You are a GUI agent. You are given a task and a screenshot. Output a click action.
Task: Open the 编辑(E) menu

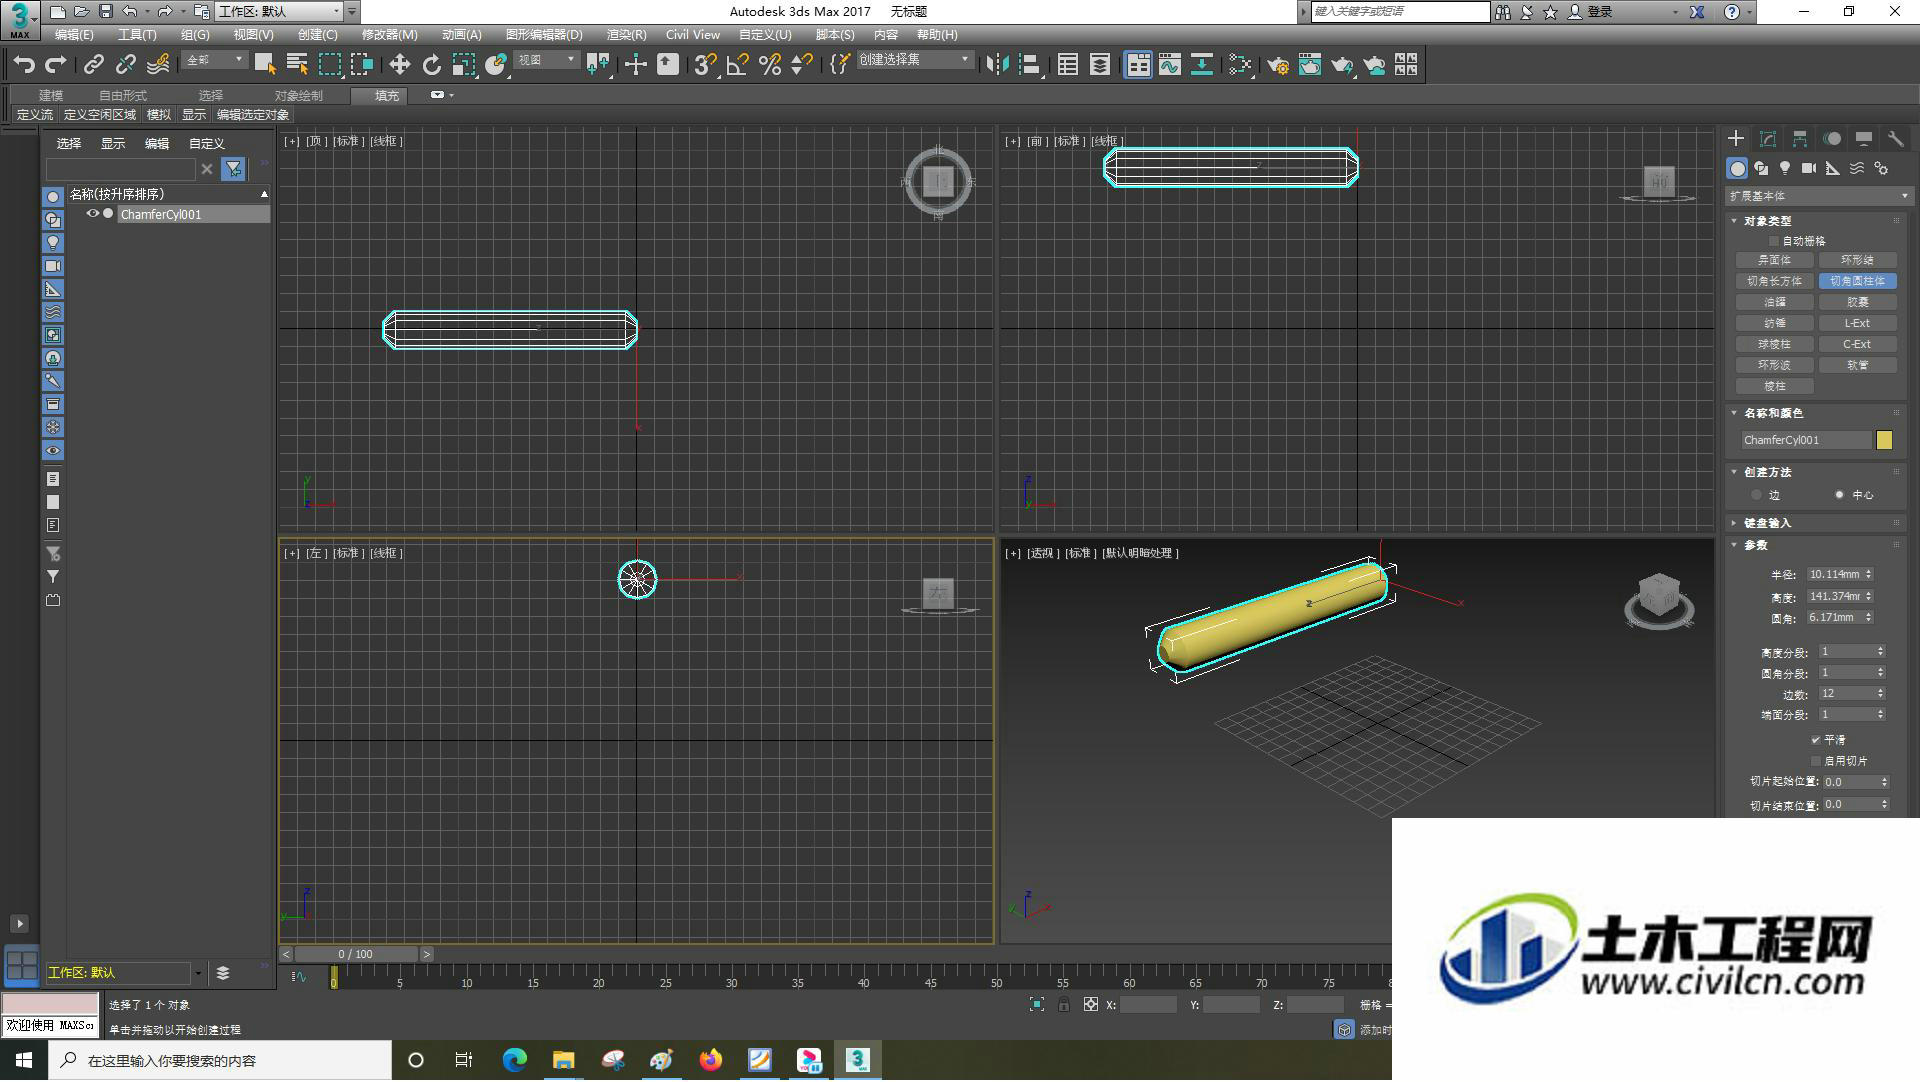coord(74,35)
